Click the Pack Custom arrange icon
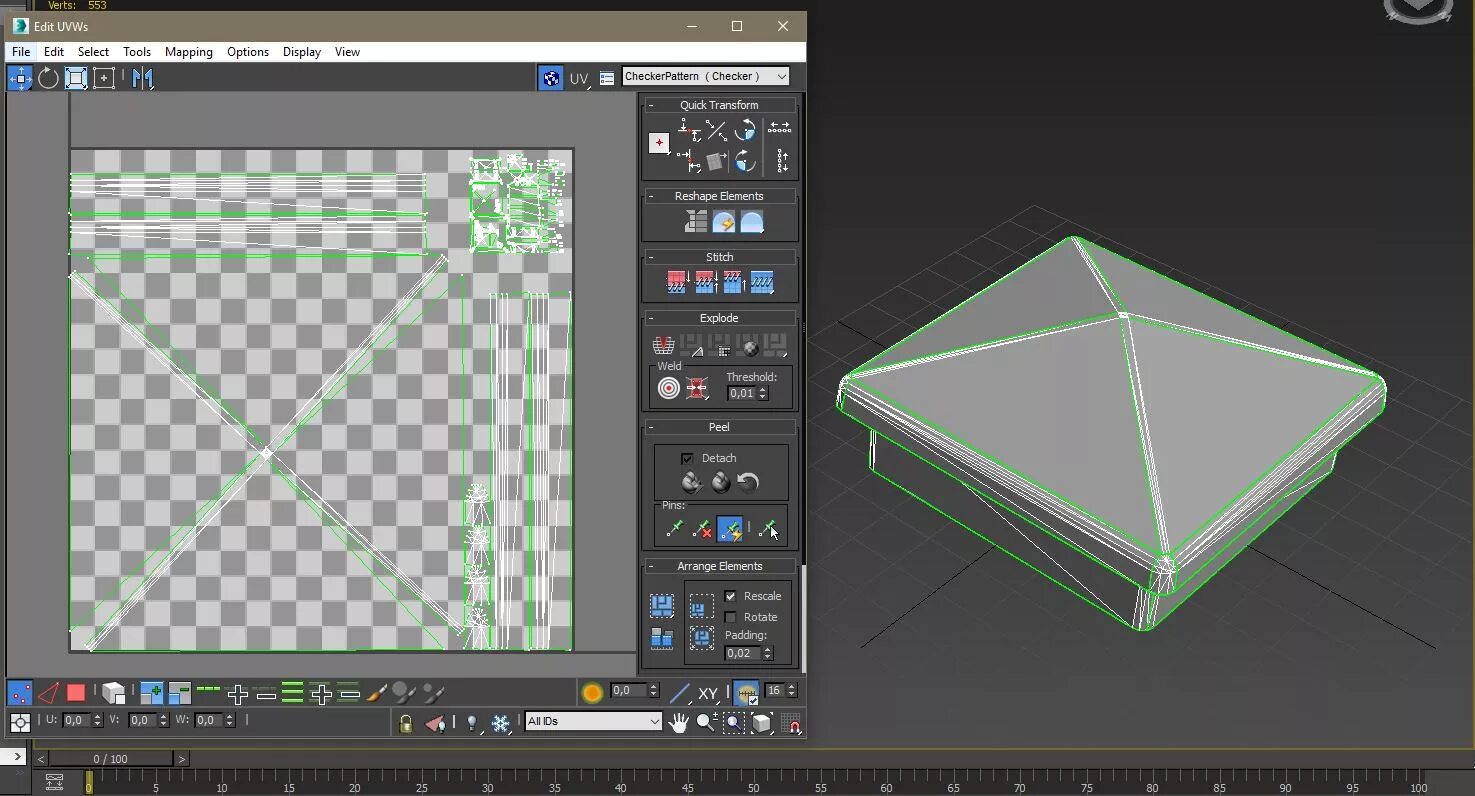 [x=661, y=605]
